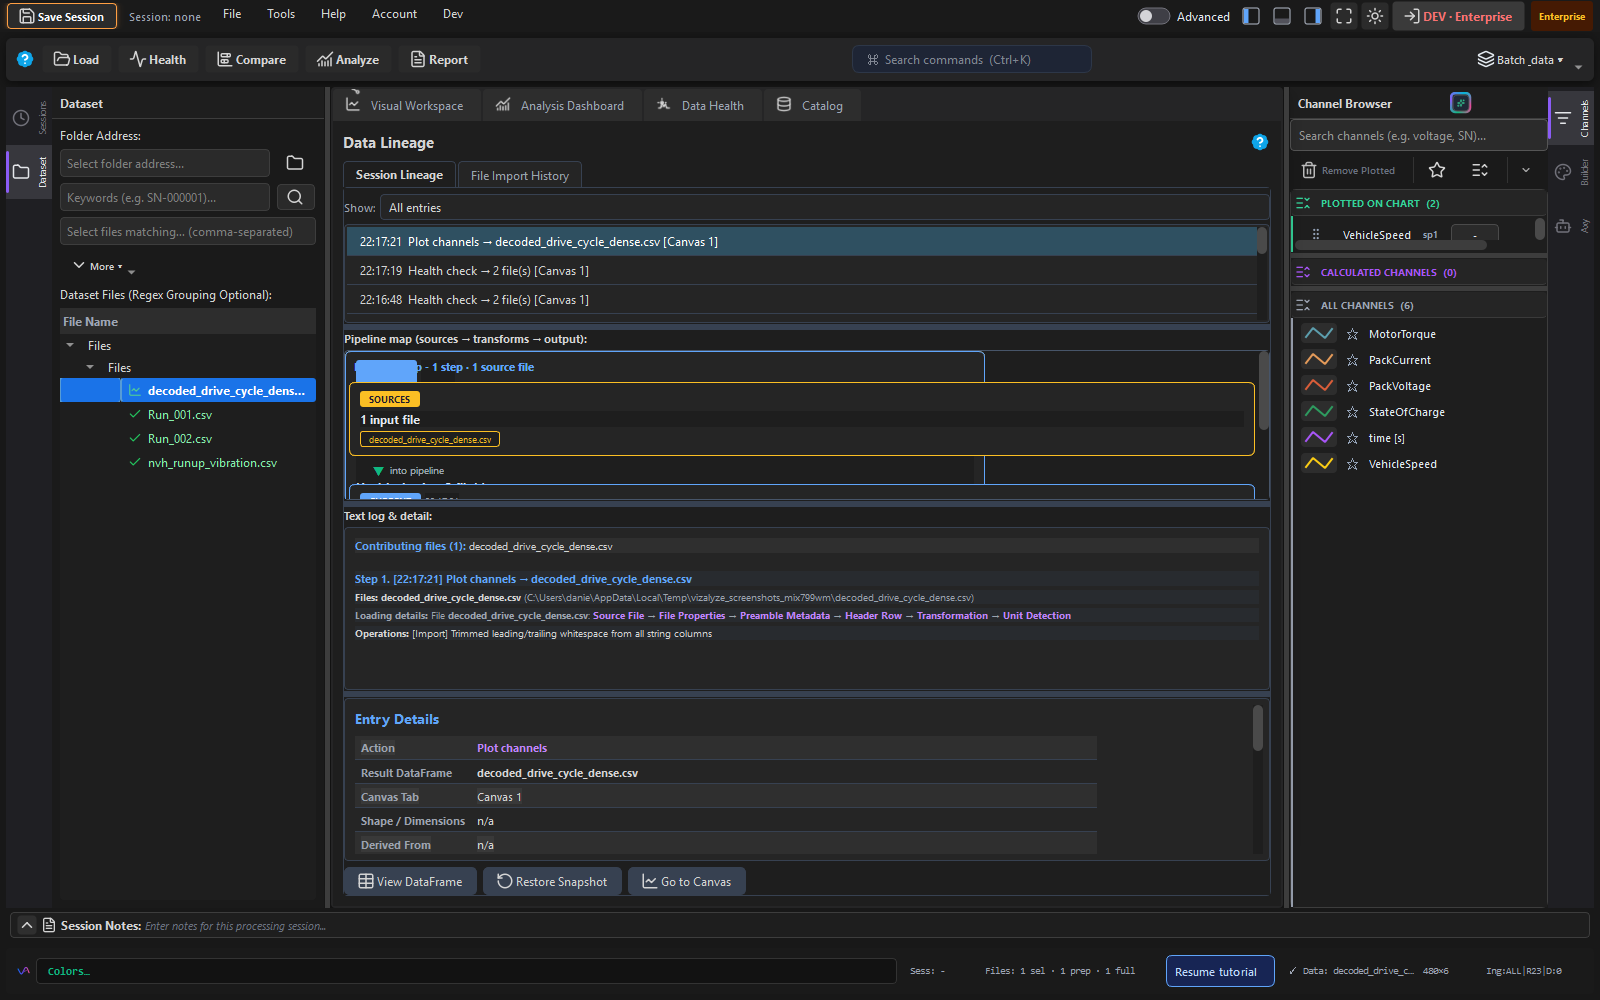Click Save Session button

tap(62, 16)
